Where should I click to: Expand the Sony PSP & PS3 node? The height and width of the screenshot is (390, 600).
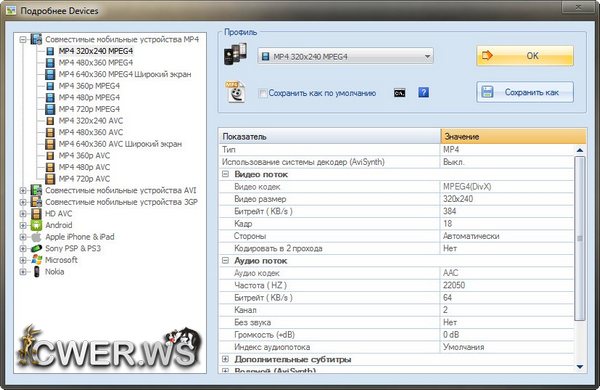[x=23, y=248]
